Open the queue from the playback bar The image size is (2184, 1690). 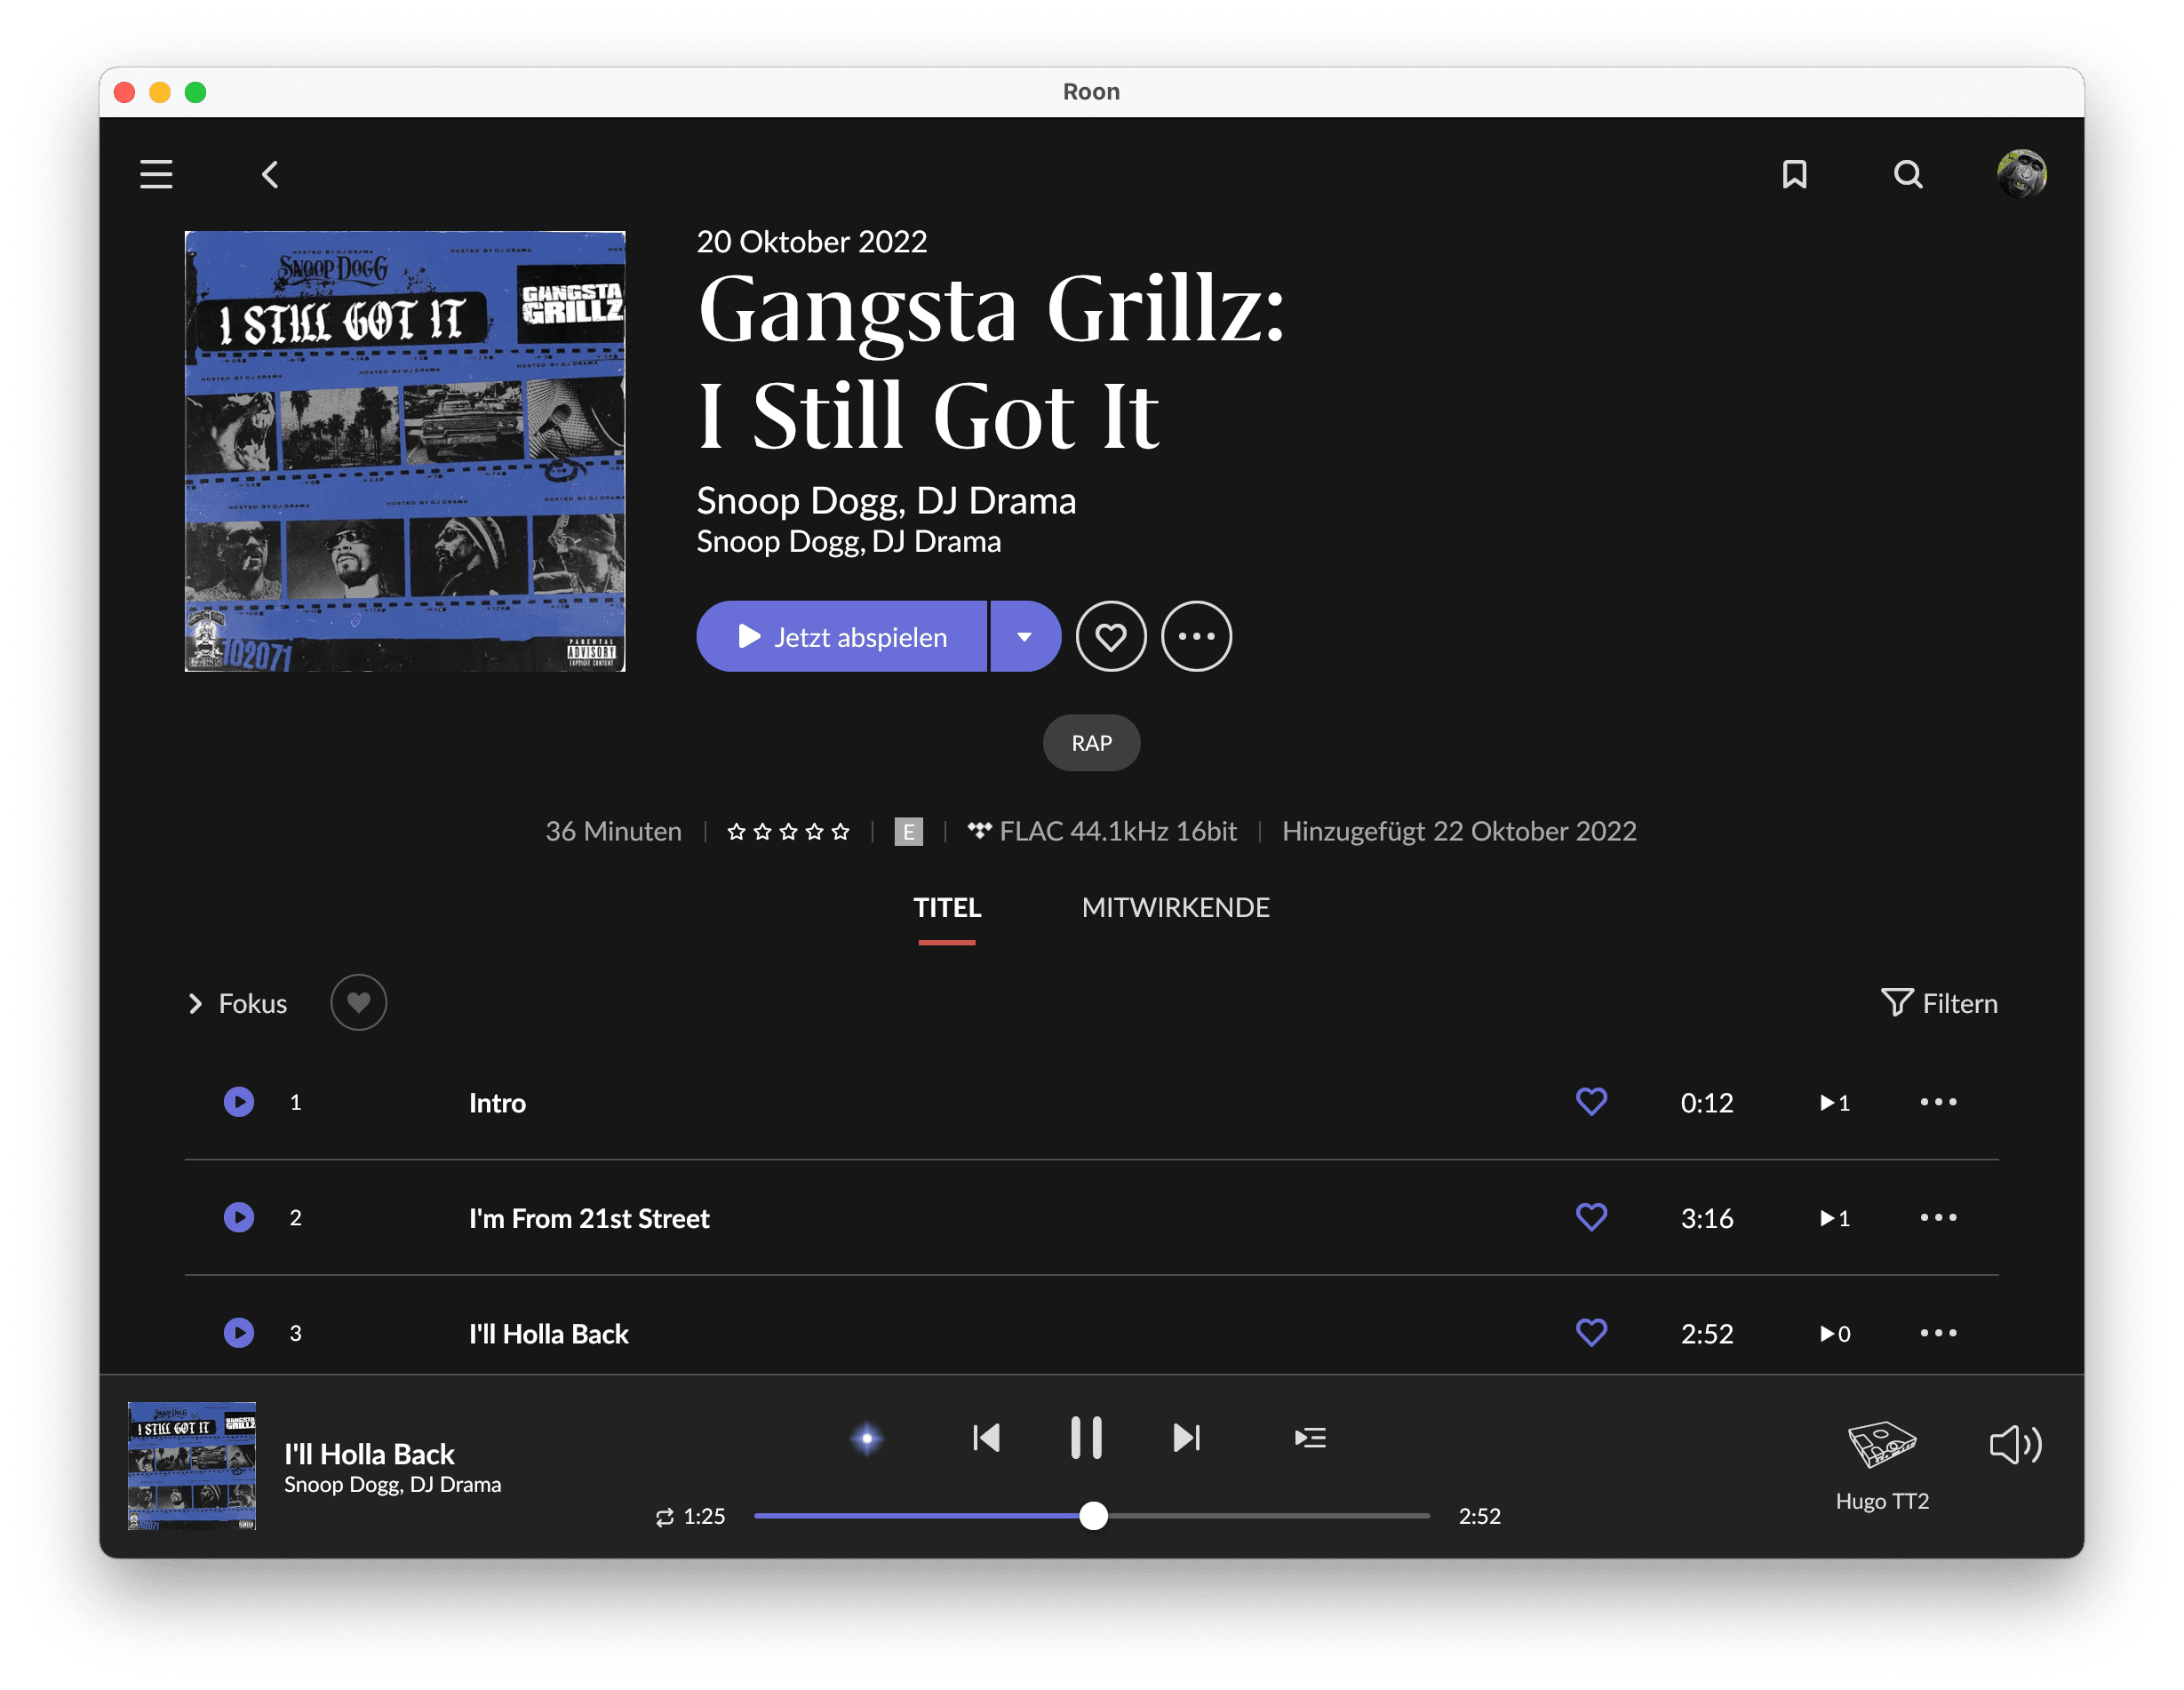pos(1309,1438)
